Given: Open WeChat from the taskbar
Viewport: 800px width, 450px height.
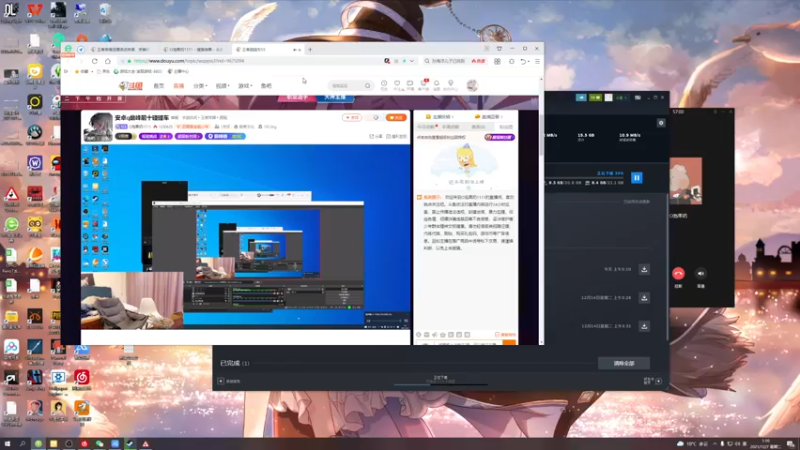Looking at the screenshot, I should pyautogui.click(x=99, y=444).
